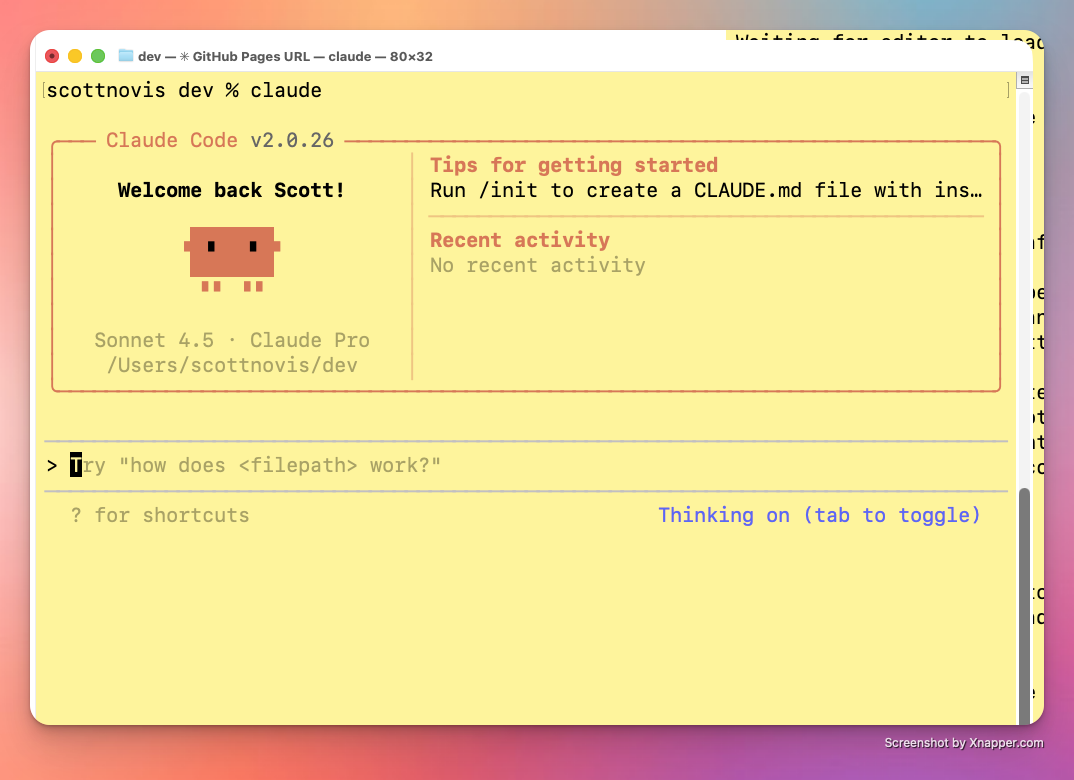1074x780 pixels.
Task: Click the prompt arrow symbol
Action: (52, 464)
